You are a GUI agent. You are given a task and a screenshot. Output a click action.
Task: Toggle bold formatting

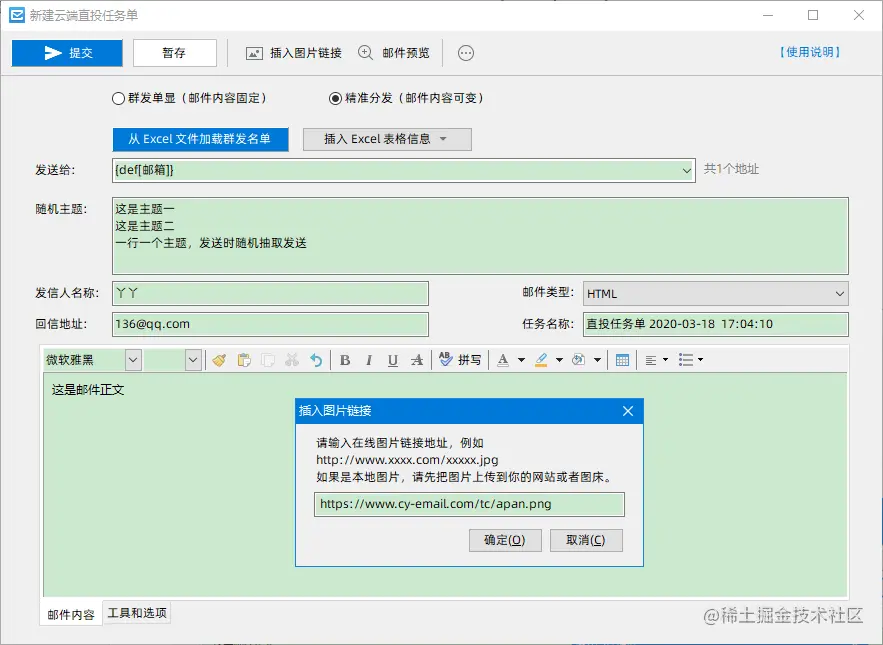coord(345,360)
